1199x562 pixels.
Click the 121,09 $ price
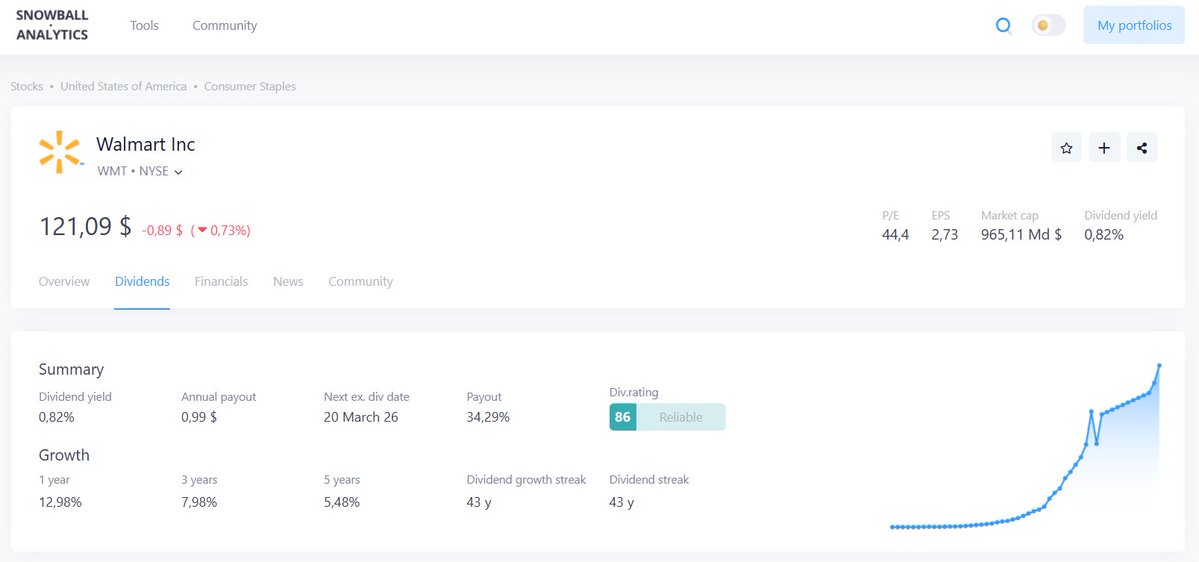[x=86, y=227]
